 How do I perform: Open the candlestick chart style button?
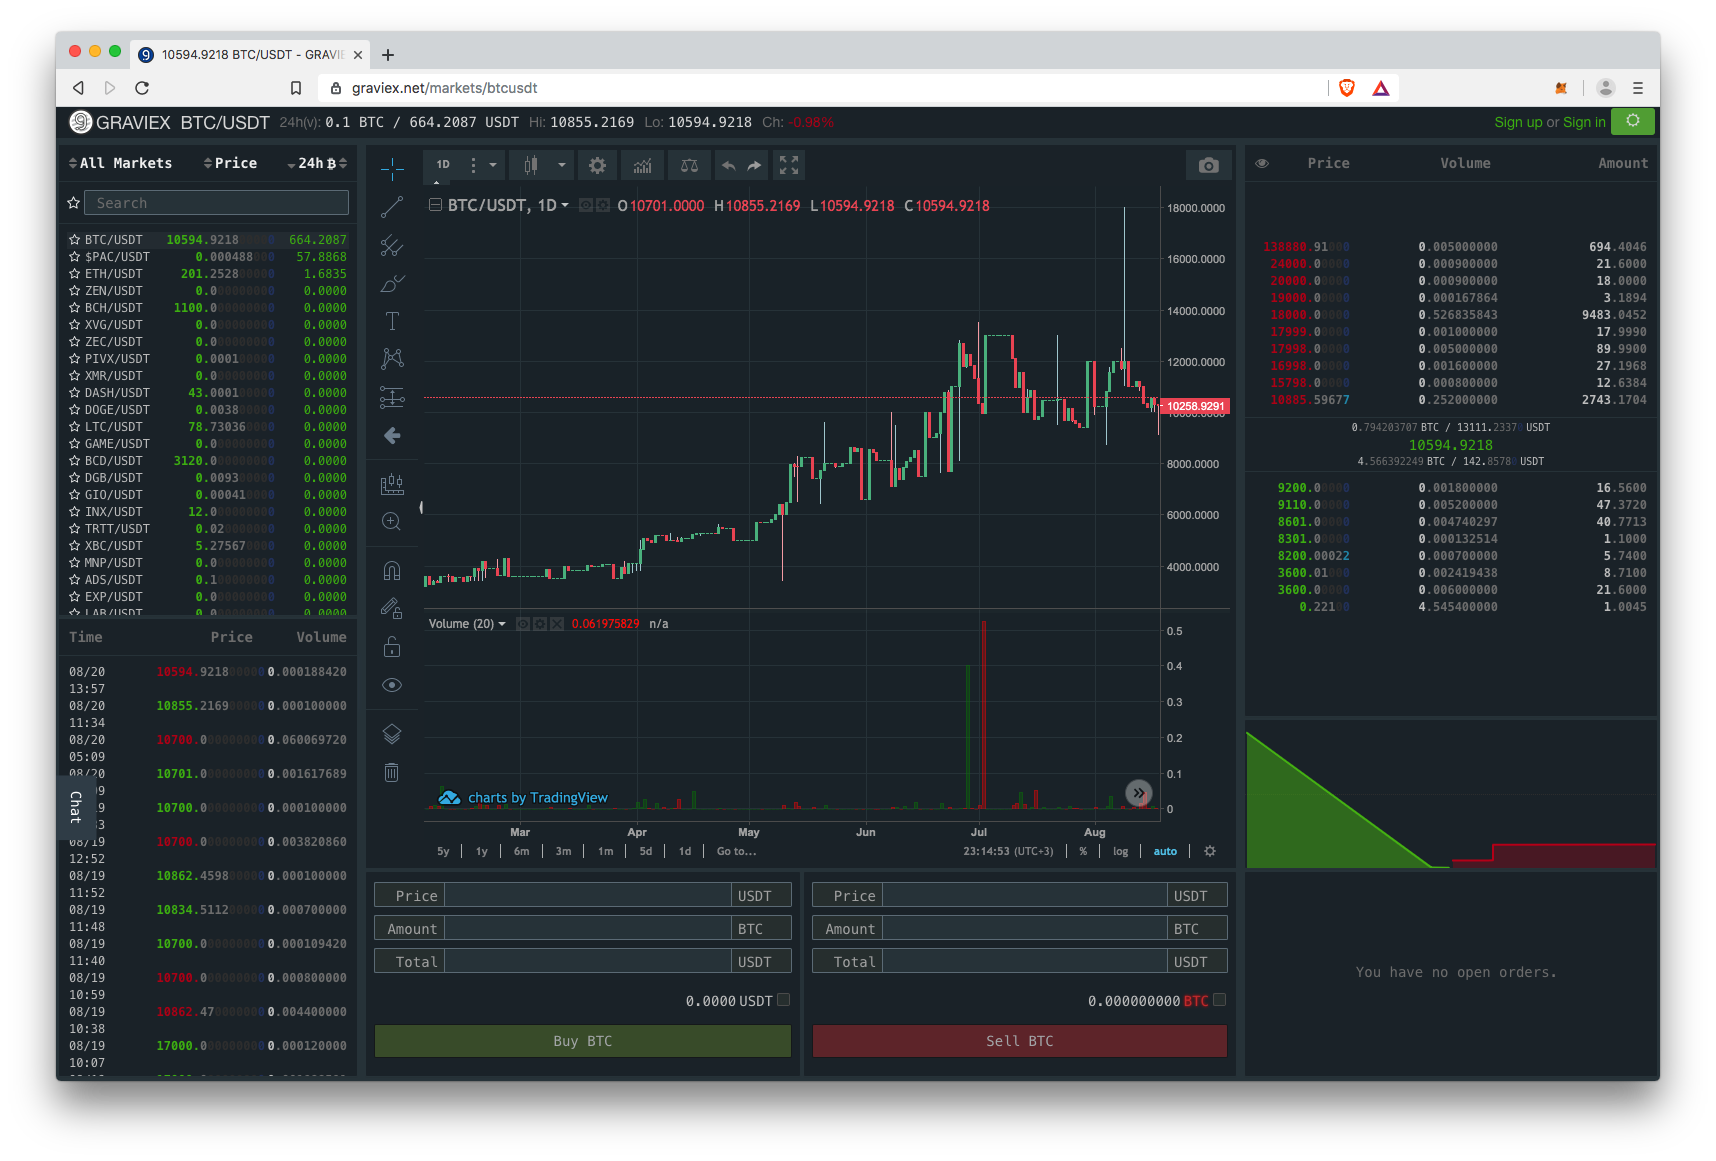click(x=531, y=165)
